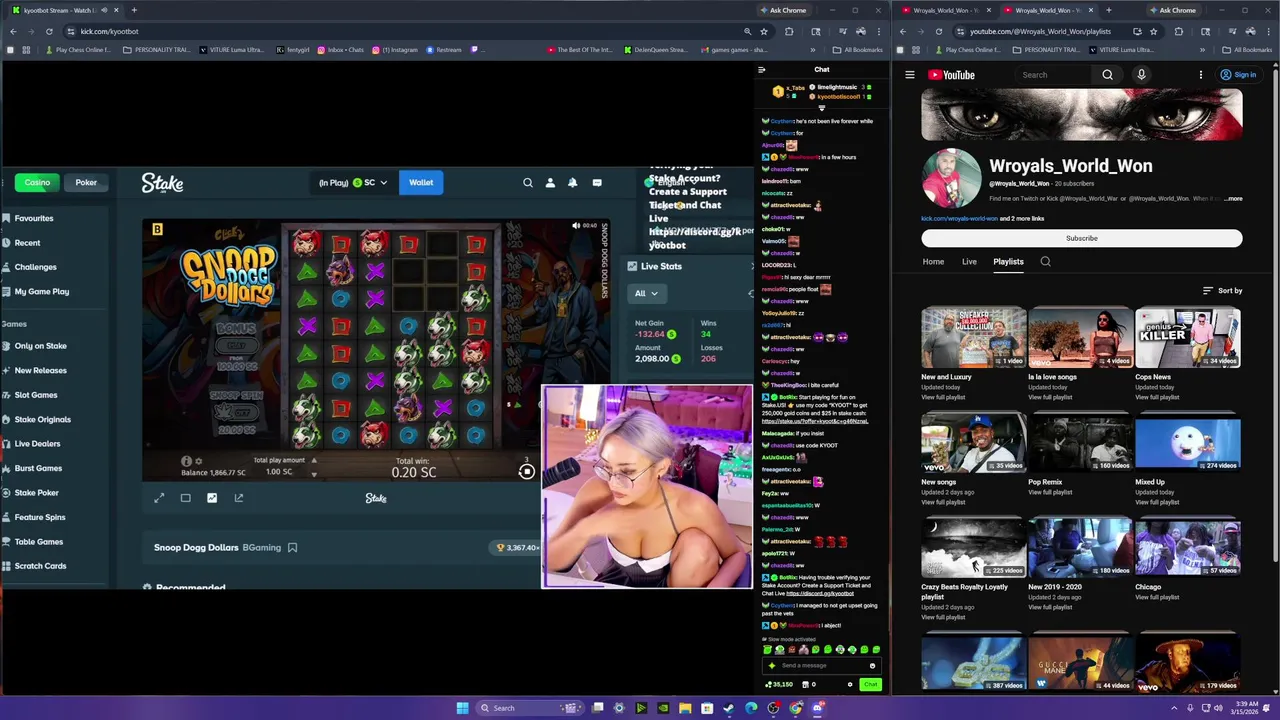The width and height of the screenshot is (1280, 720).
Task: Open the Live Stats All dropdown
Action: coord(646,293)
